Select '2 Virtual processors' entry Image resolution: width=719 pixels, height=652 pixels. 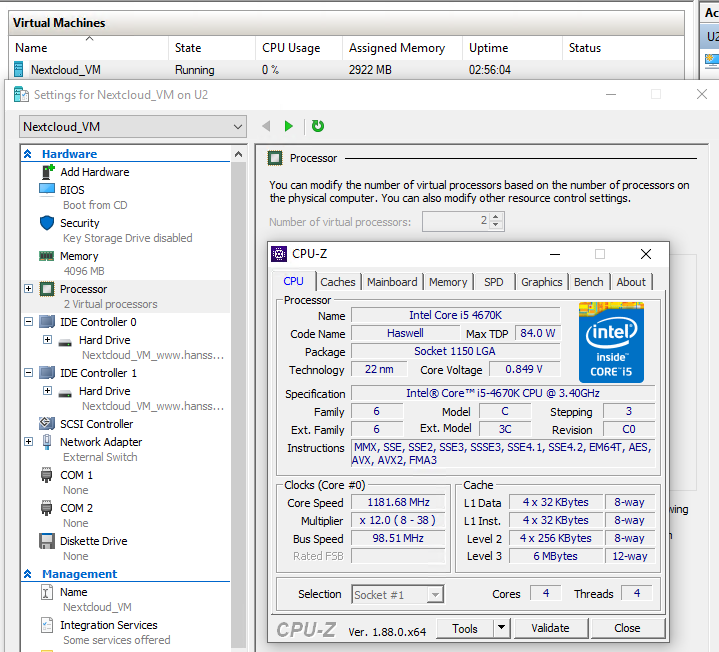[111, 304]
